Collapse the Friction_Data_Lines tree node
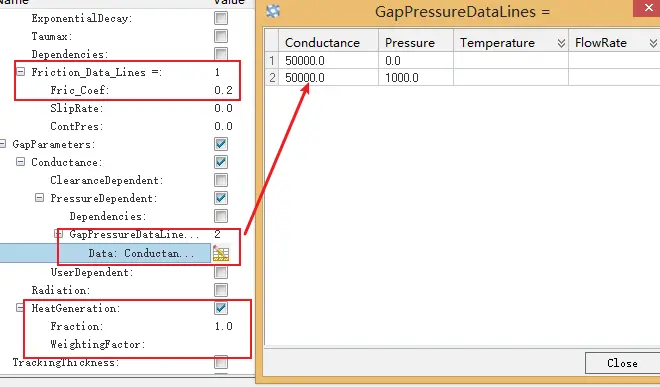The image size is (660, 387). pyautogui.click(x=20, y=72)
